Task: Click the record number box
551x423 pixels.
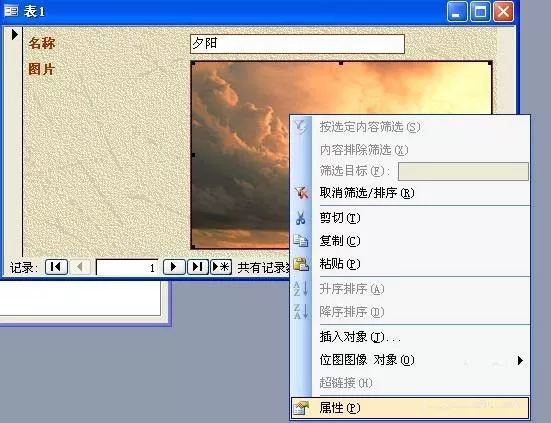Action: tap(127, 268)
